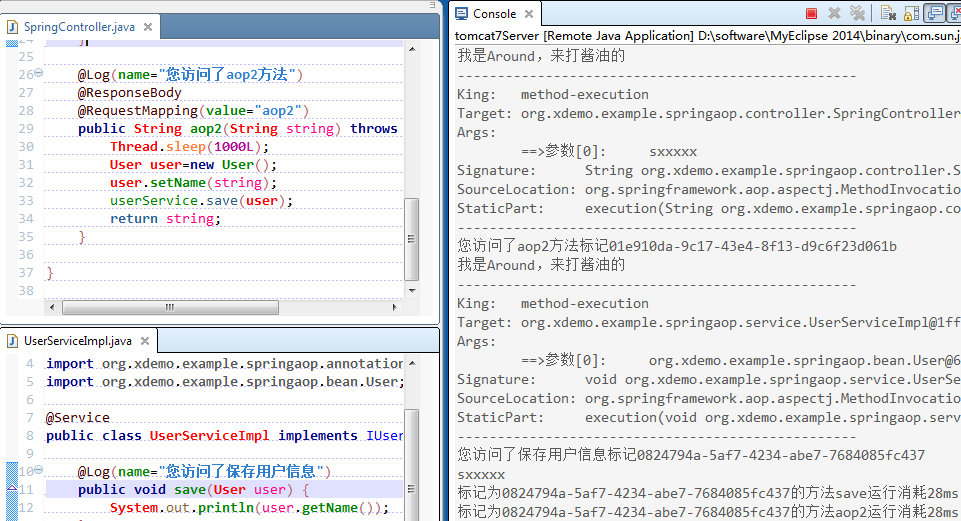Click scroll-left arrow in SpringController editor
Image resolution: width=961 pixels, height=521 pixels.
[51, 307]
